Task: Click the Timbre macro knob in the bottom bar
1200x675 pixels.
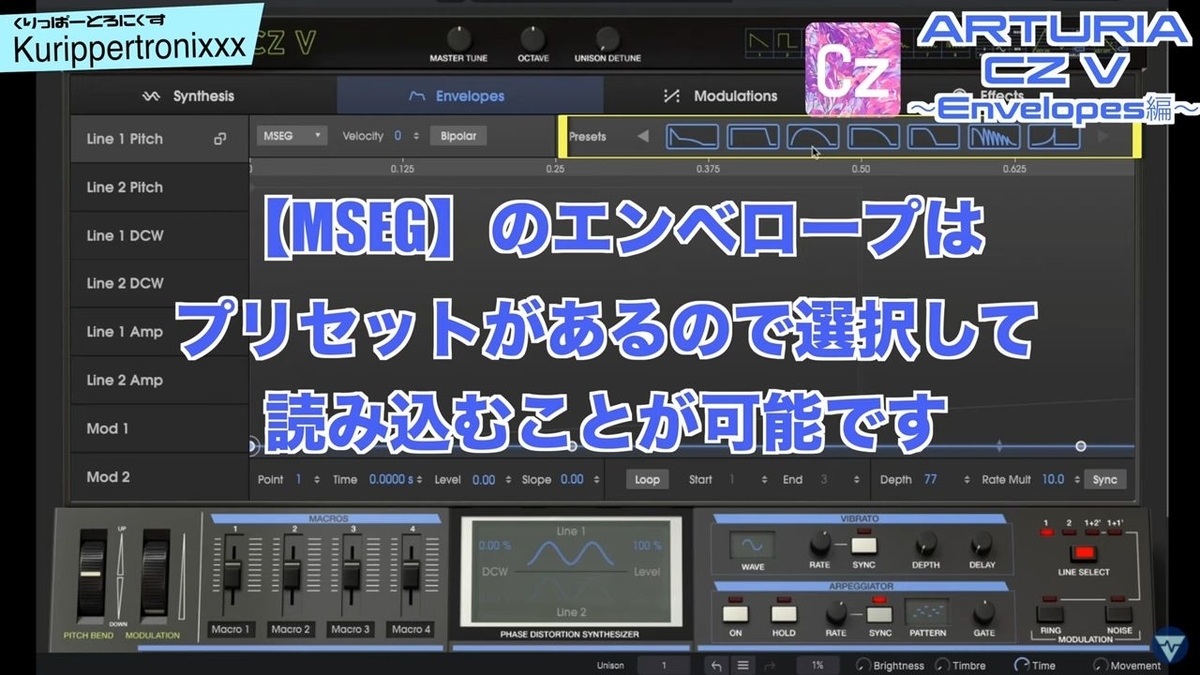Action: pos(941,665)
